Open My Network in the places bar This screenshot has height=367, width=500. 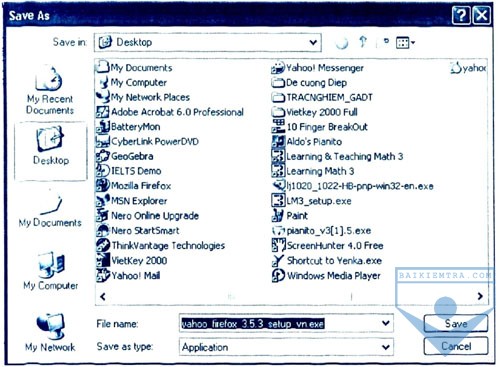tap(50, 332)
